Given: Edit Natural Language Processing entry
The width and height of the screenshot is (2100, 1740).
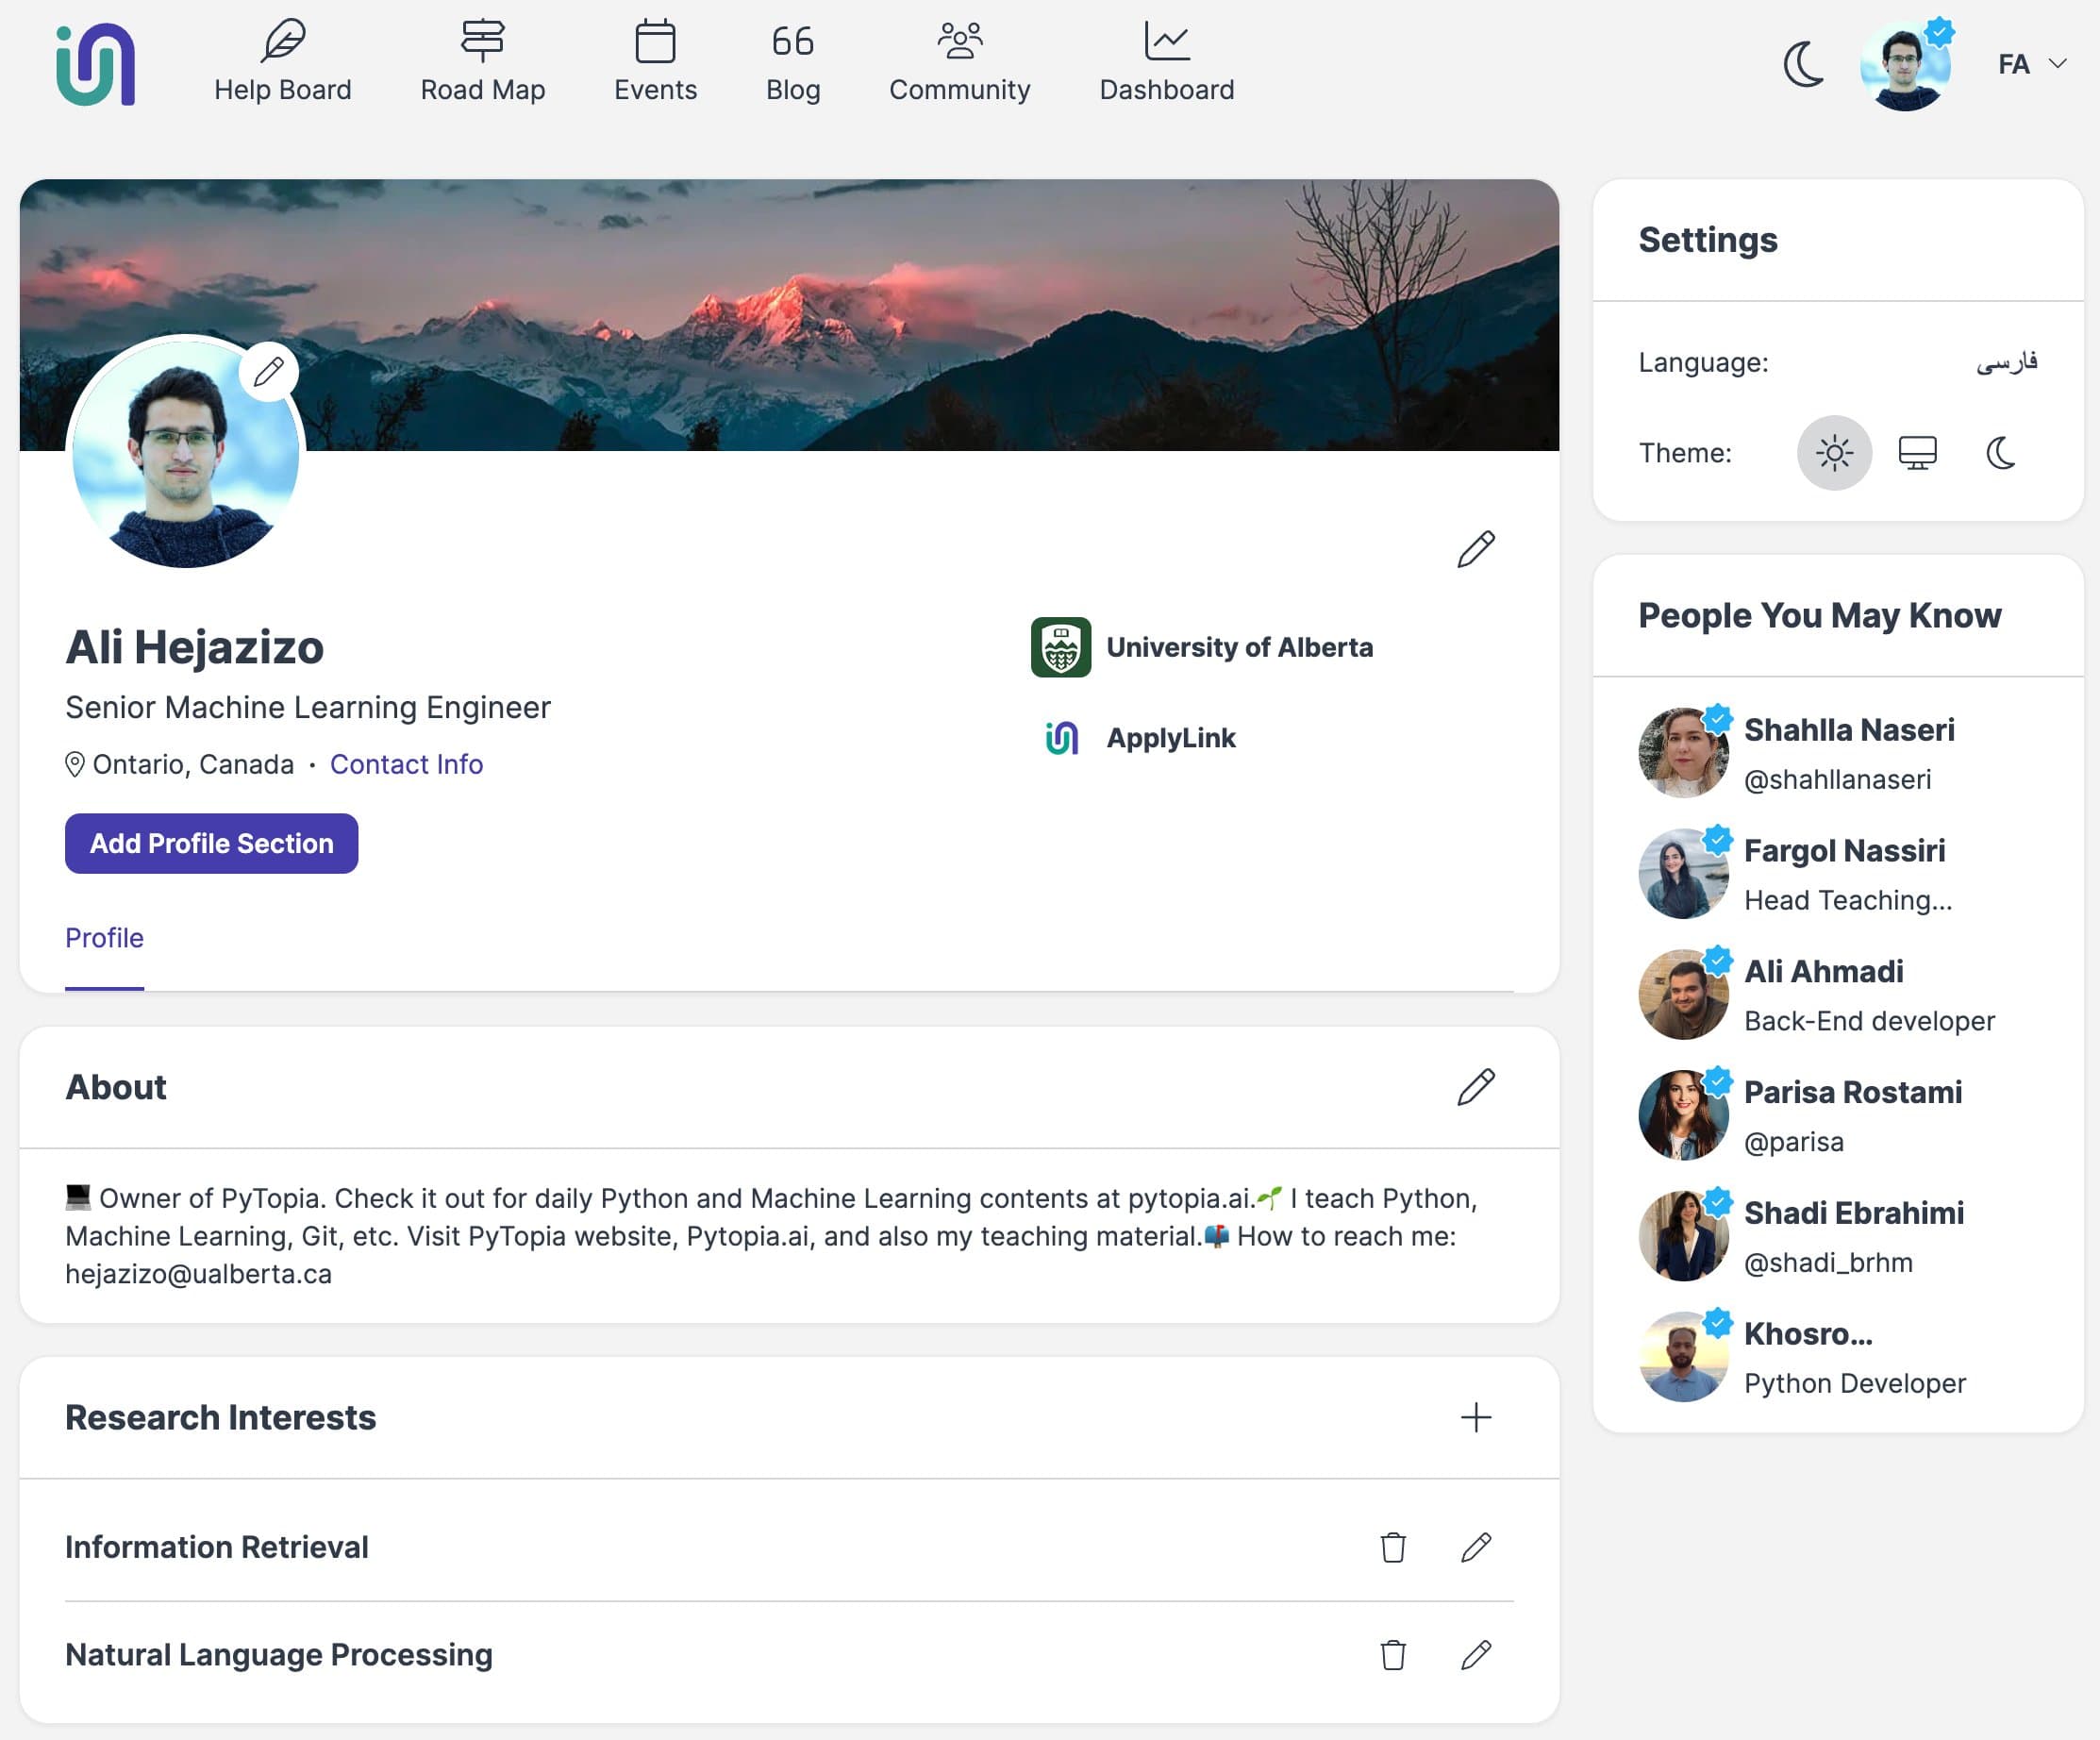Looking at the screenshot, I should (1476, 1655).
